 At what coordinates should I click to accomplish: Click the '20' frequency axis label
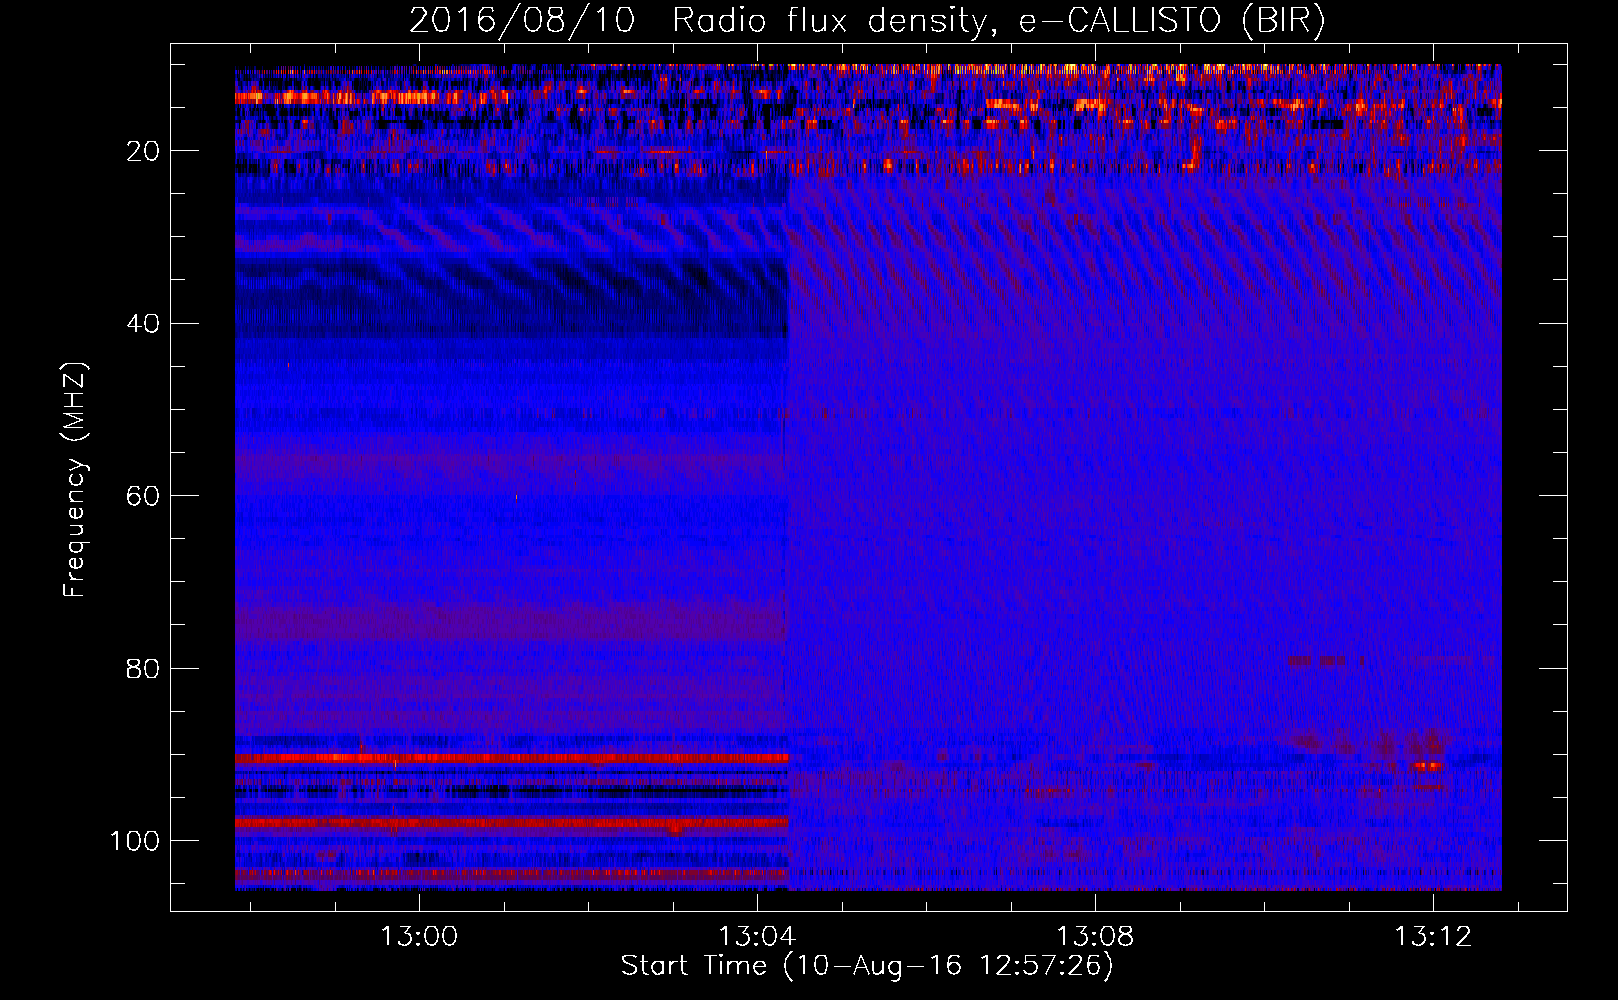click(x=144, y=151)
